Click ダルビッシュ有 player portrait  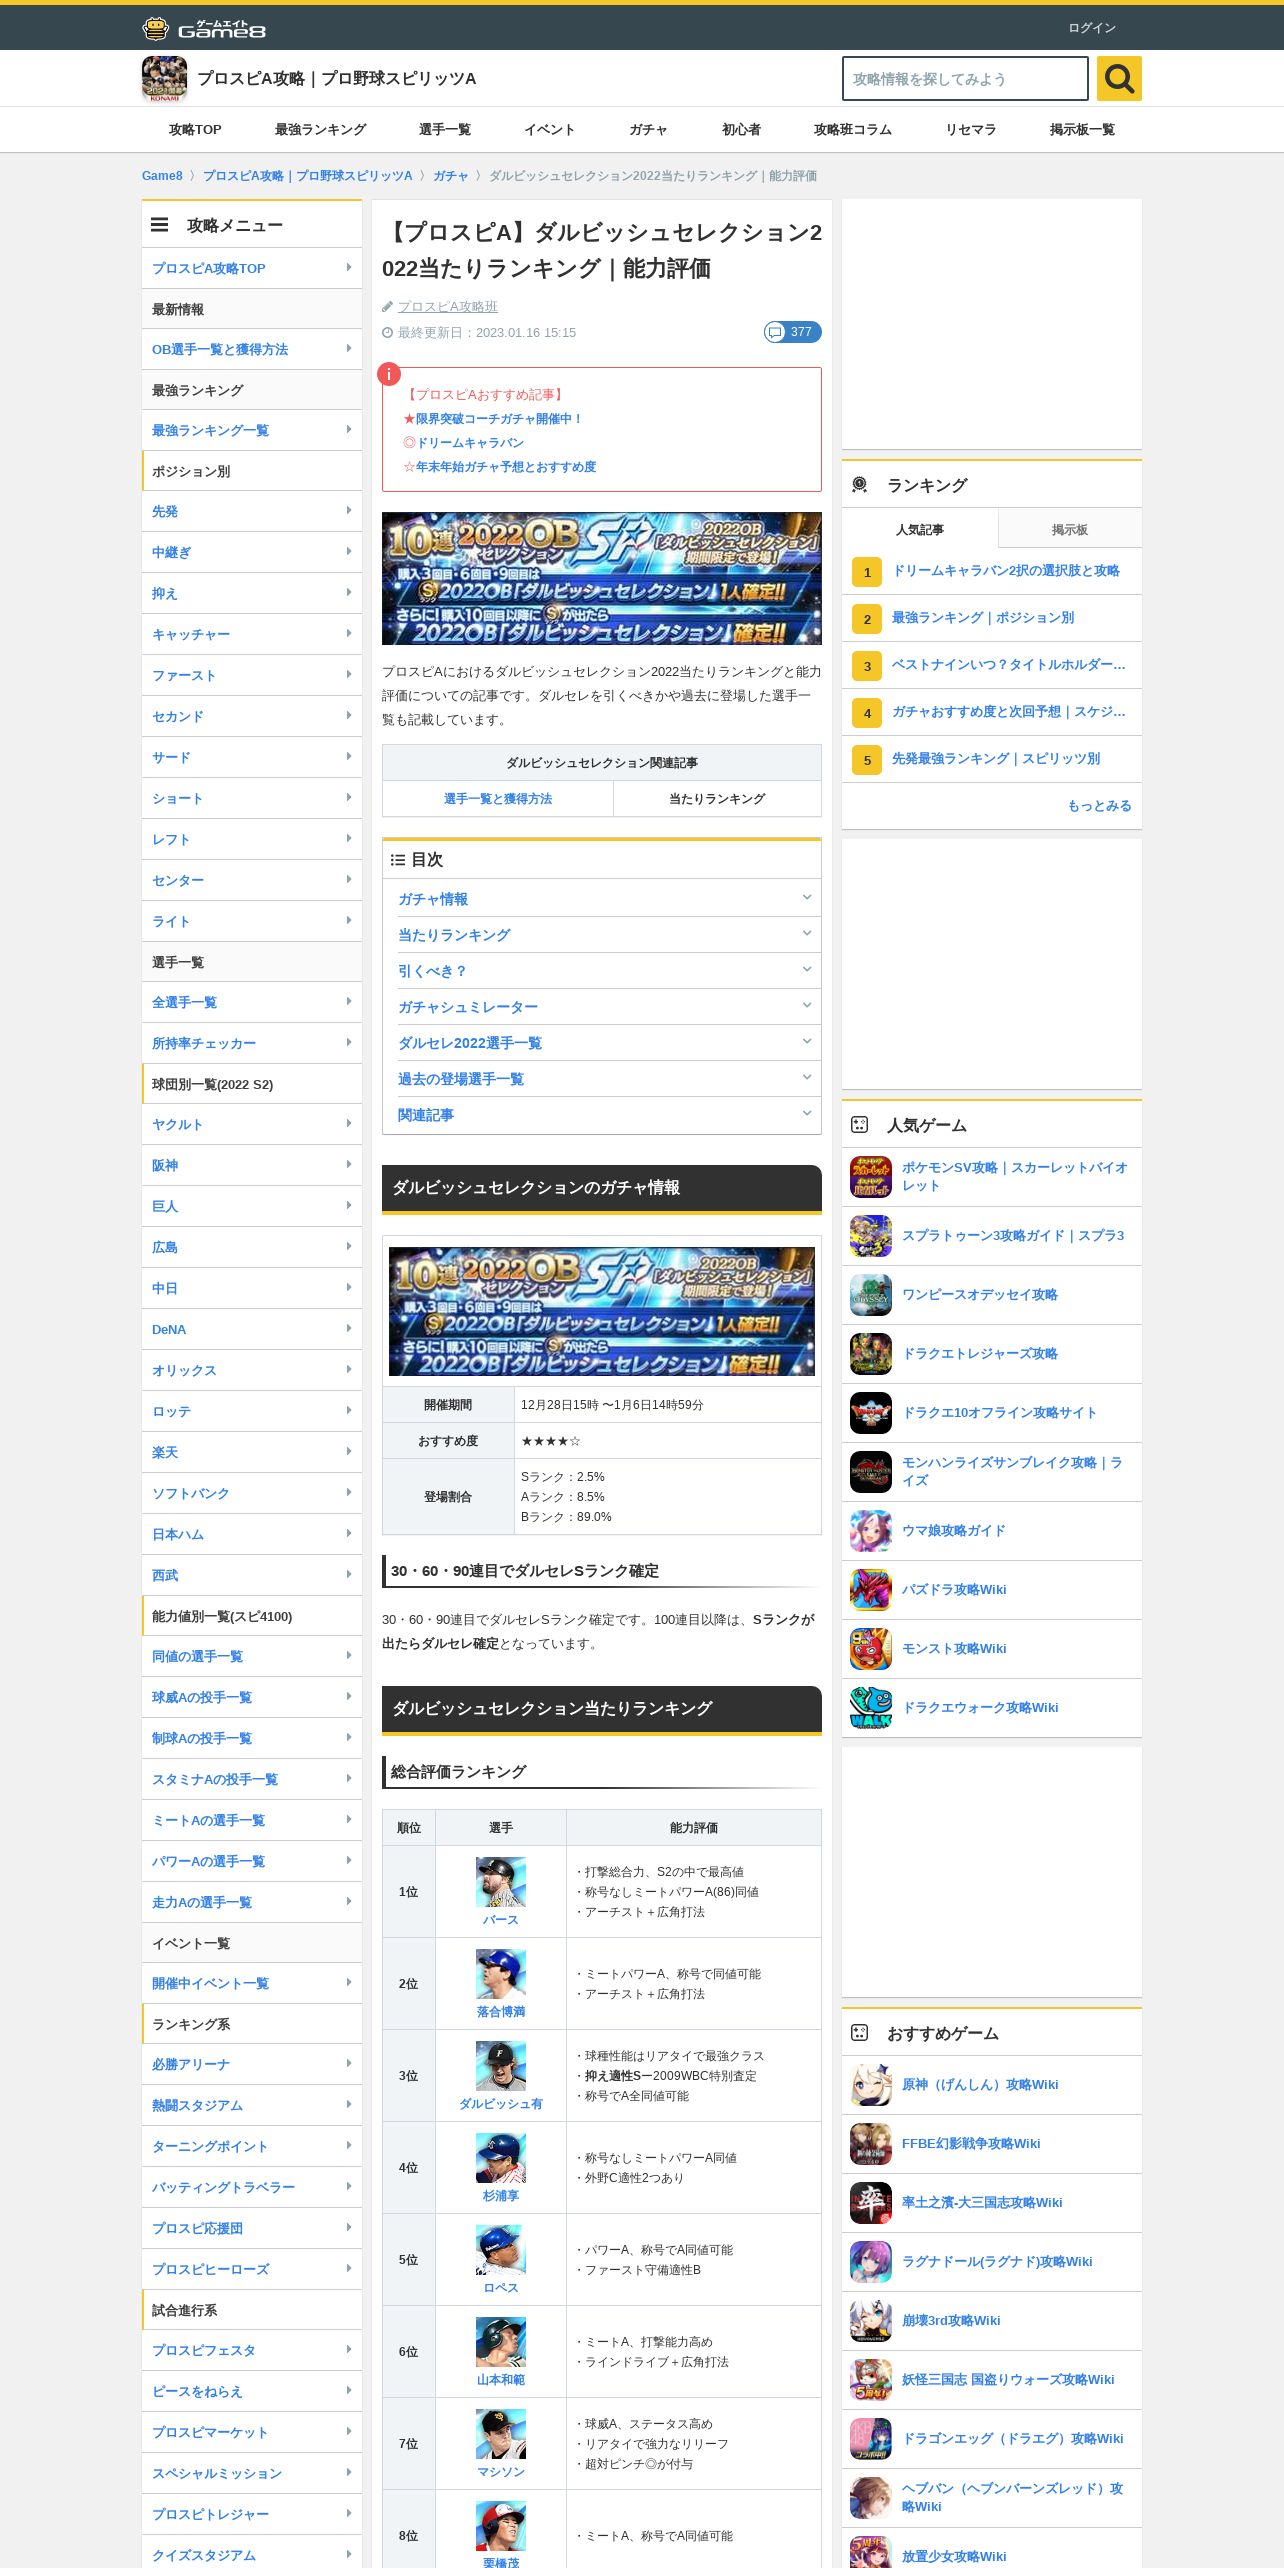[501, 2066]
